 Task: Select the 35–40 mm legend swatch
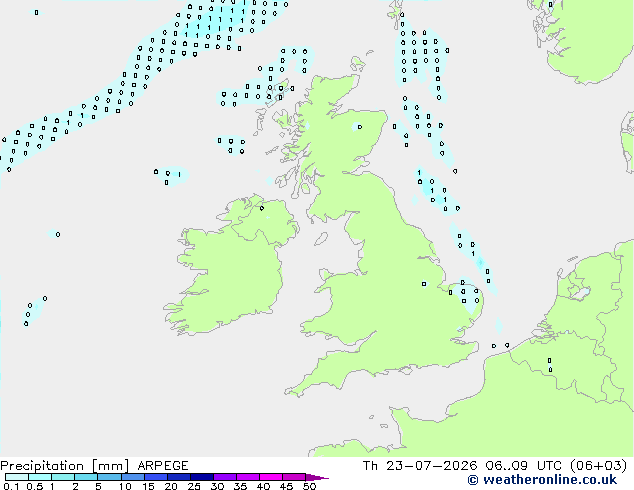click(x=248, y=477)
